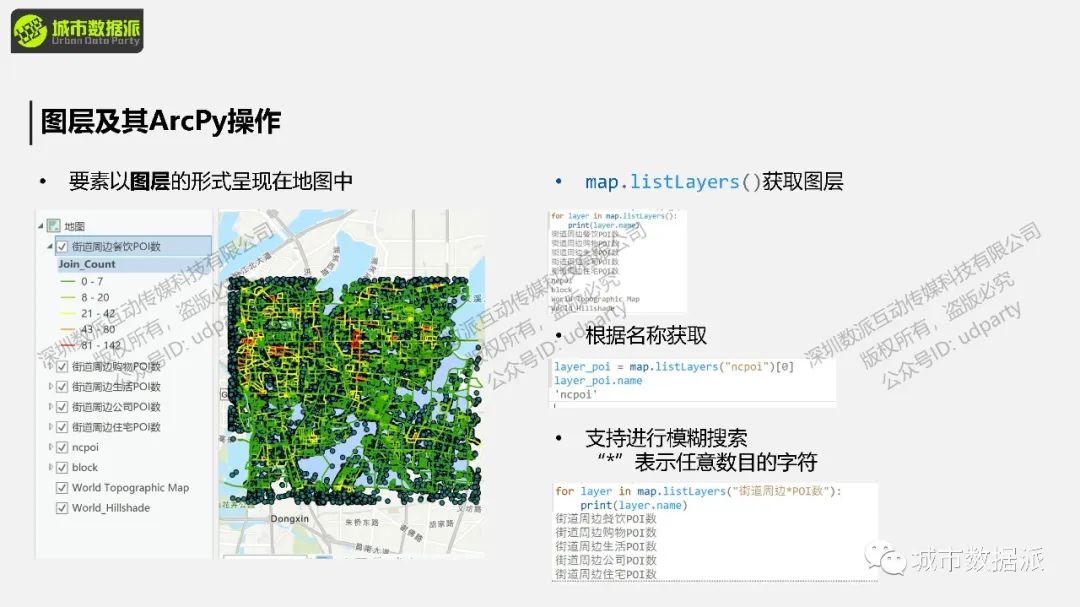The height and width of the screenshot is (607, 1080).
Task: Expand the block layer arrow
Action: (x=50, y=467)
